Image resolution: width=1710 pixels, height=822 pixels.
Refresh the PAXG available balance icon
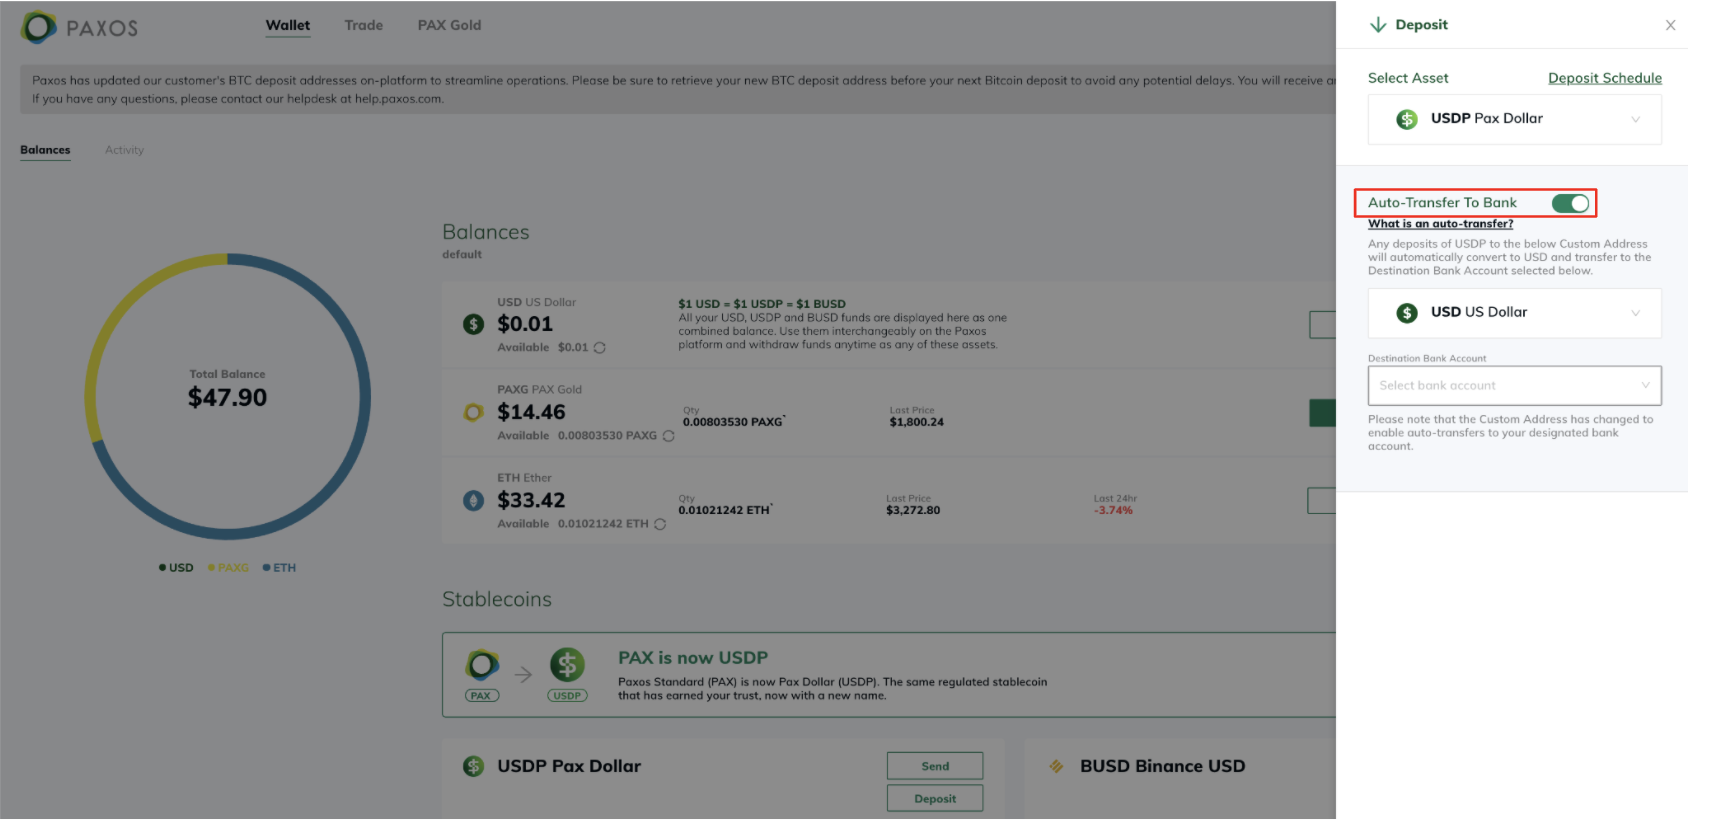click(669, 436)
